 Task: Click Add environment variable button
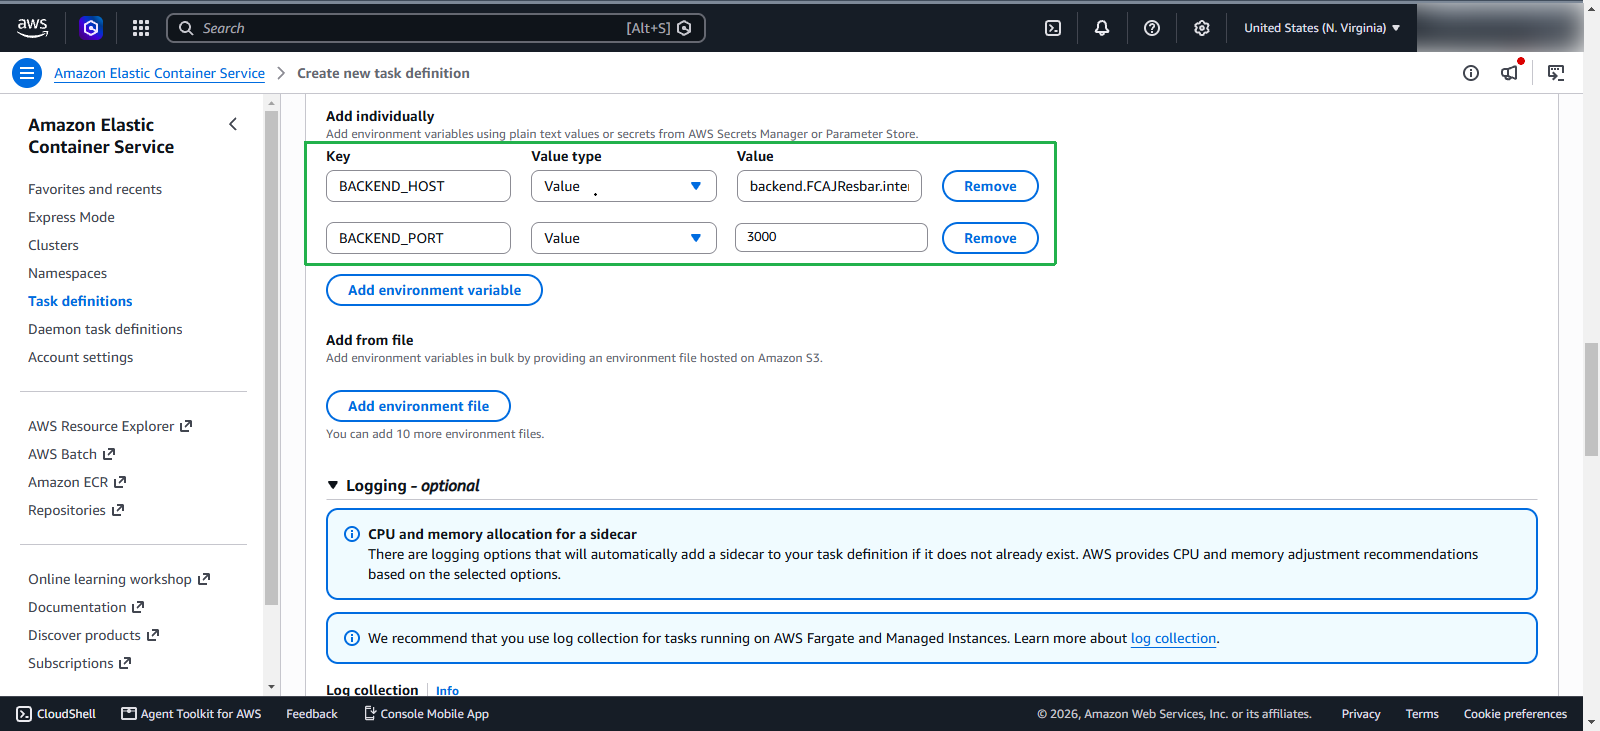click(x=434, y=290)
